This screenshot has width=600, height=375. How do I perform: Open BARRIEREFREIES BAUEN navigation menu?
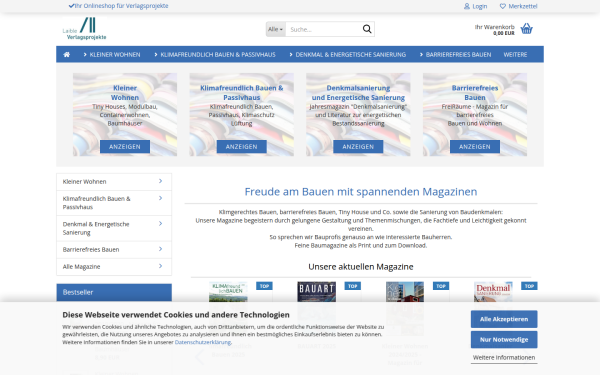coord(455,55)
